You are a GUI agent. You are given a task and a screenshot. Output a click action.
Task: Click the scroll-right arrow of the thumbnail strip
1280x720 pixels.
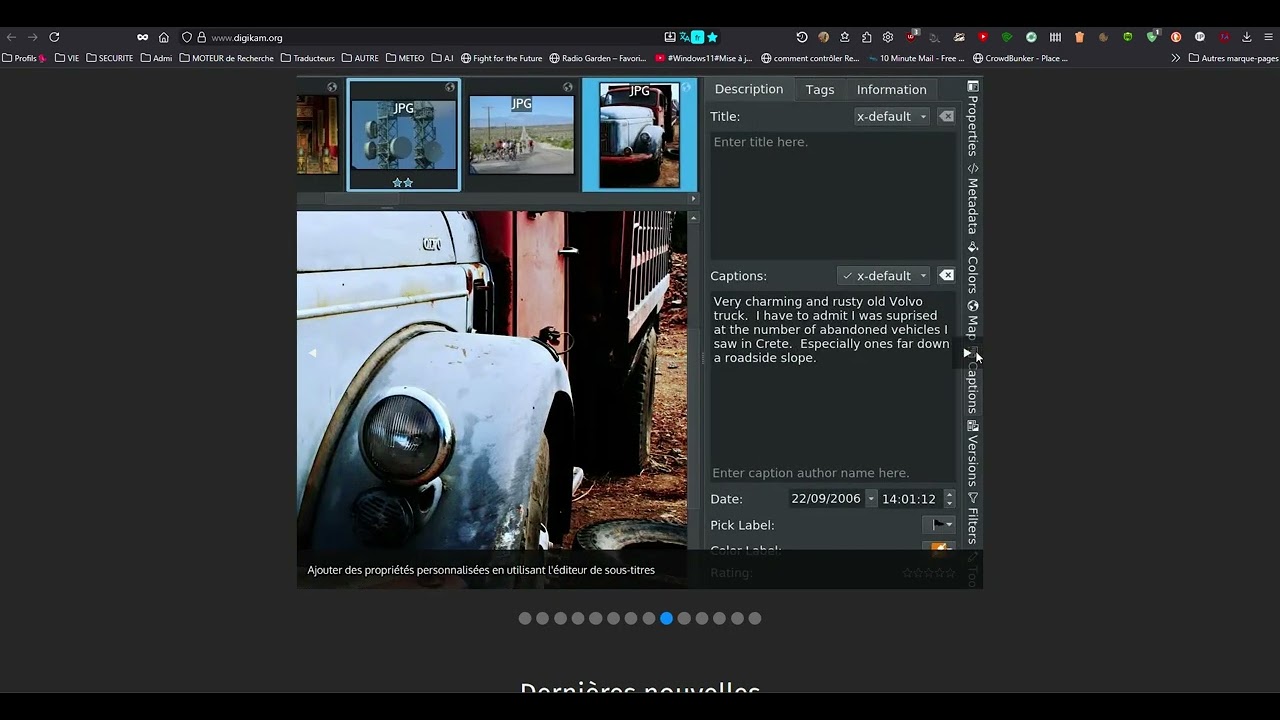(x=693, y=198)
